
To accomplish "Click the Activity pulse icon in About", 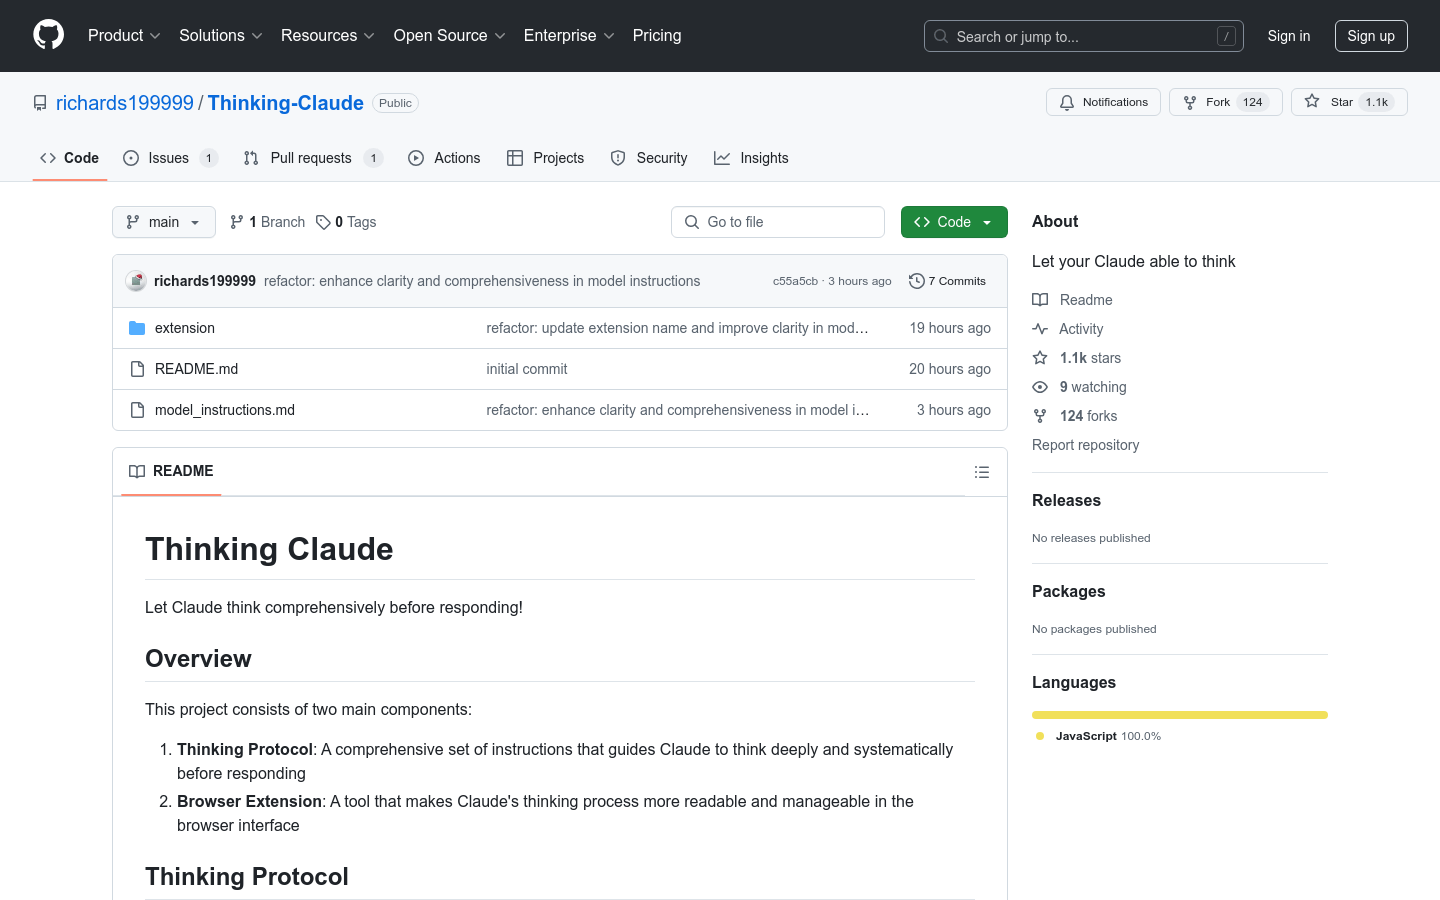I will pyautogui.click(x=1040, y=329).
